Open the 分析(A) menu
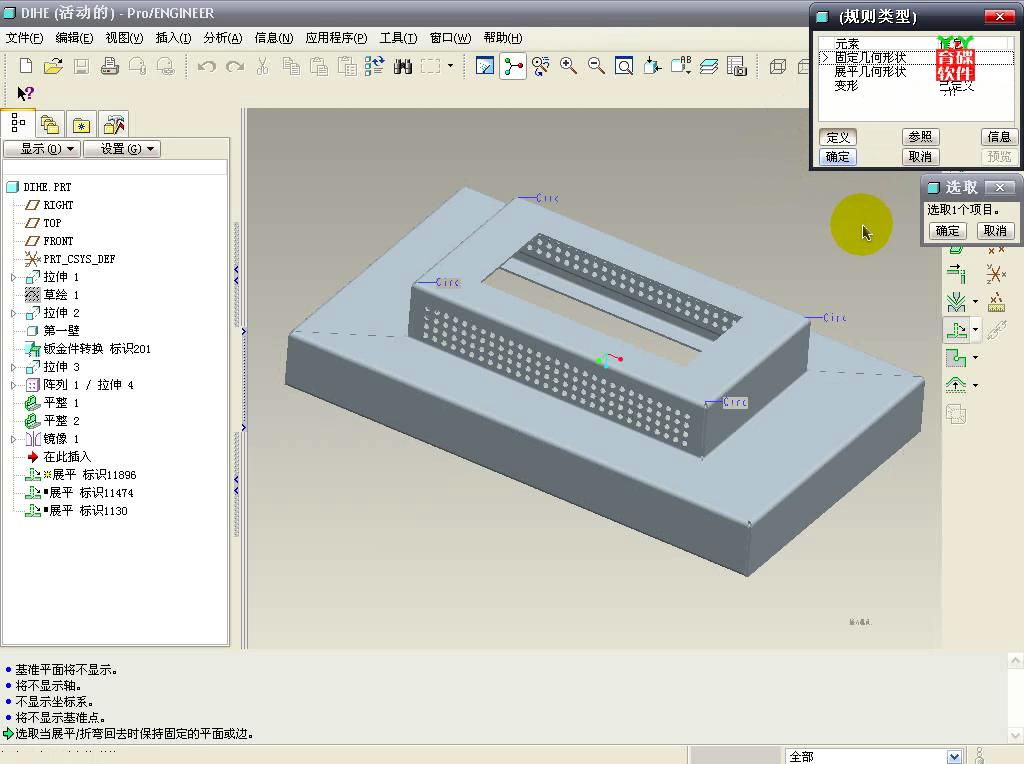This screenshot has width=1024, height=764. coord(223,38)
